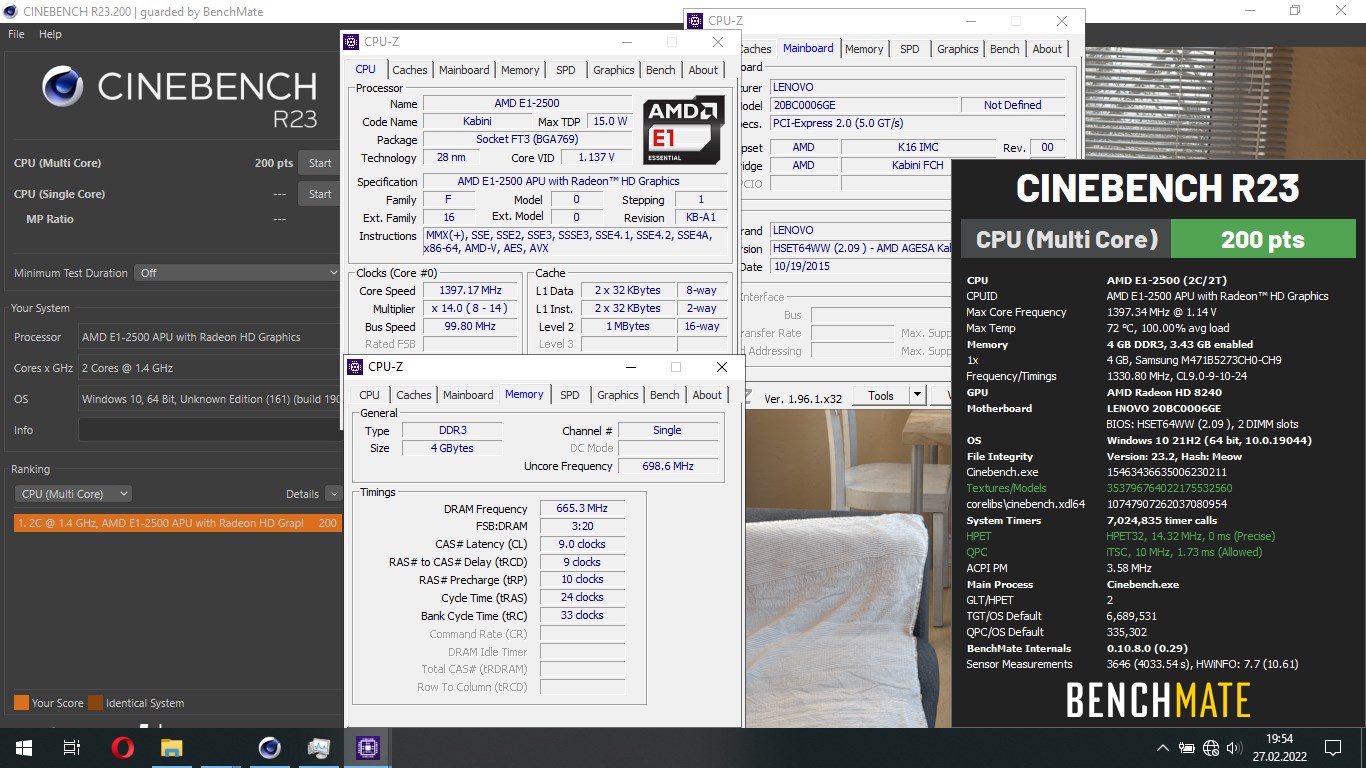
Task: Click title bar icon of CPU-Z Mainboard window
Action: click(695, 20)
